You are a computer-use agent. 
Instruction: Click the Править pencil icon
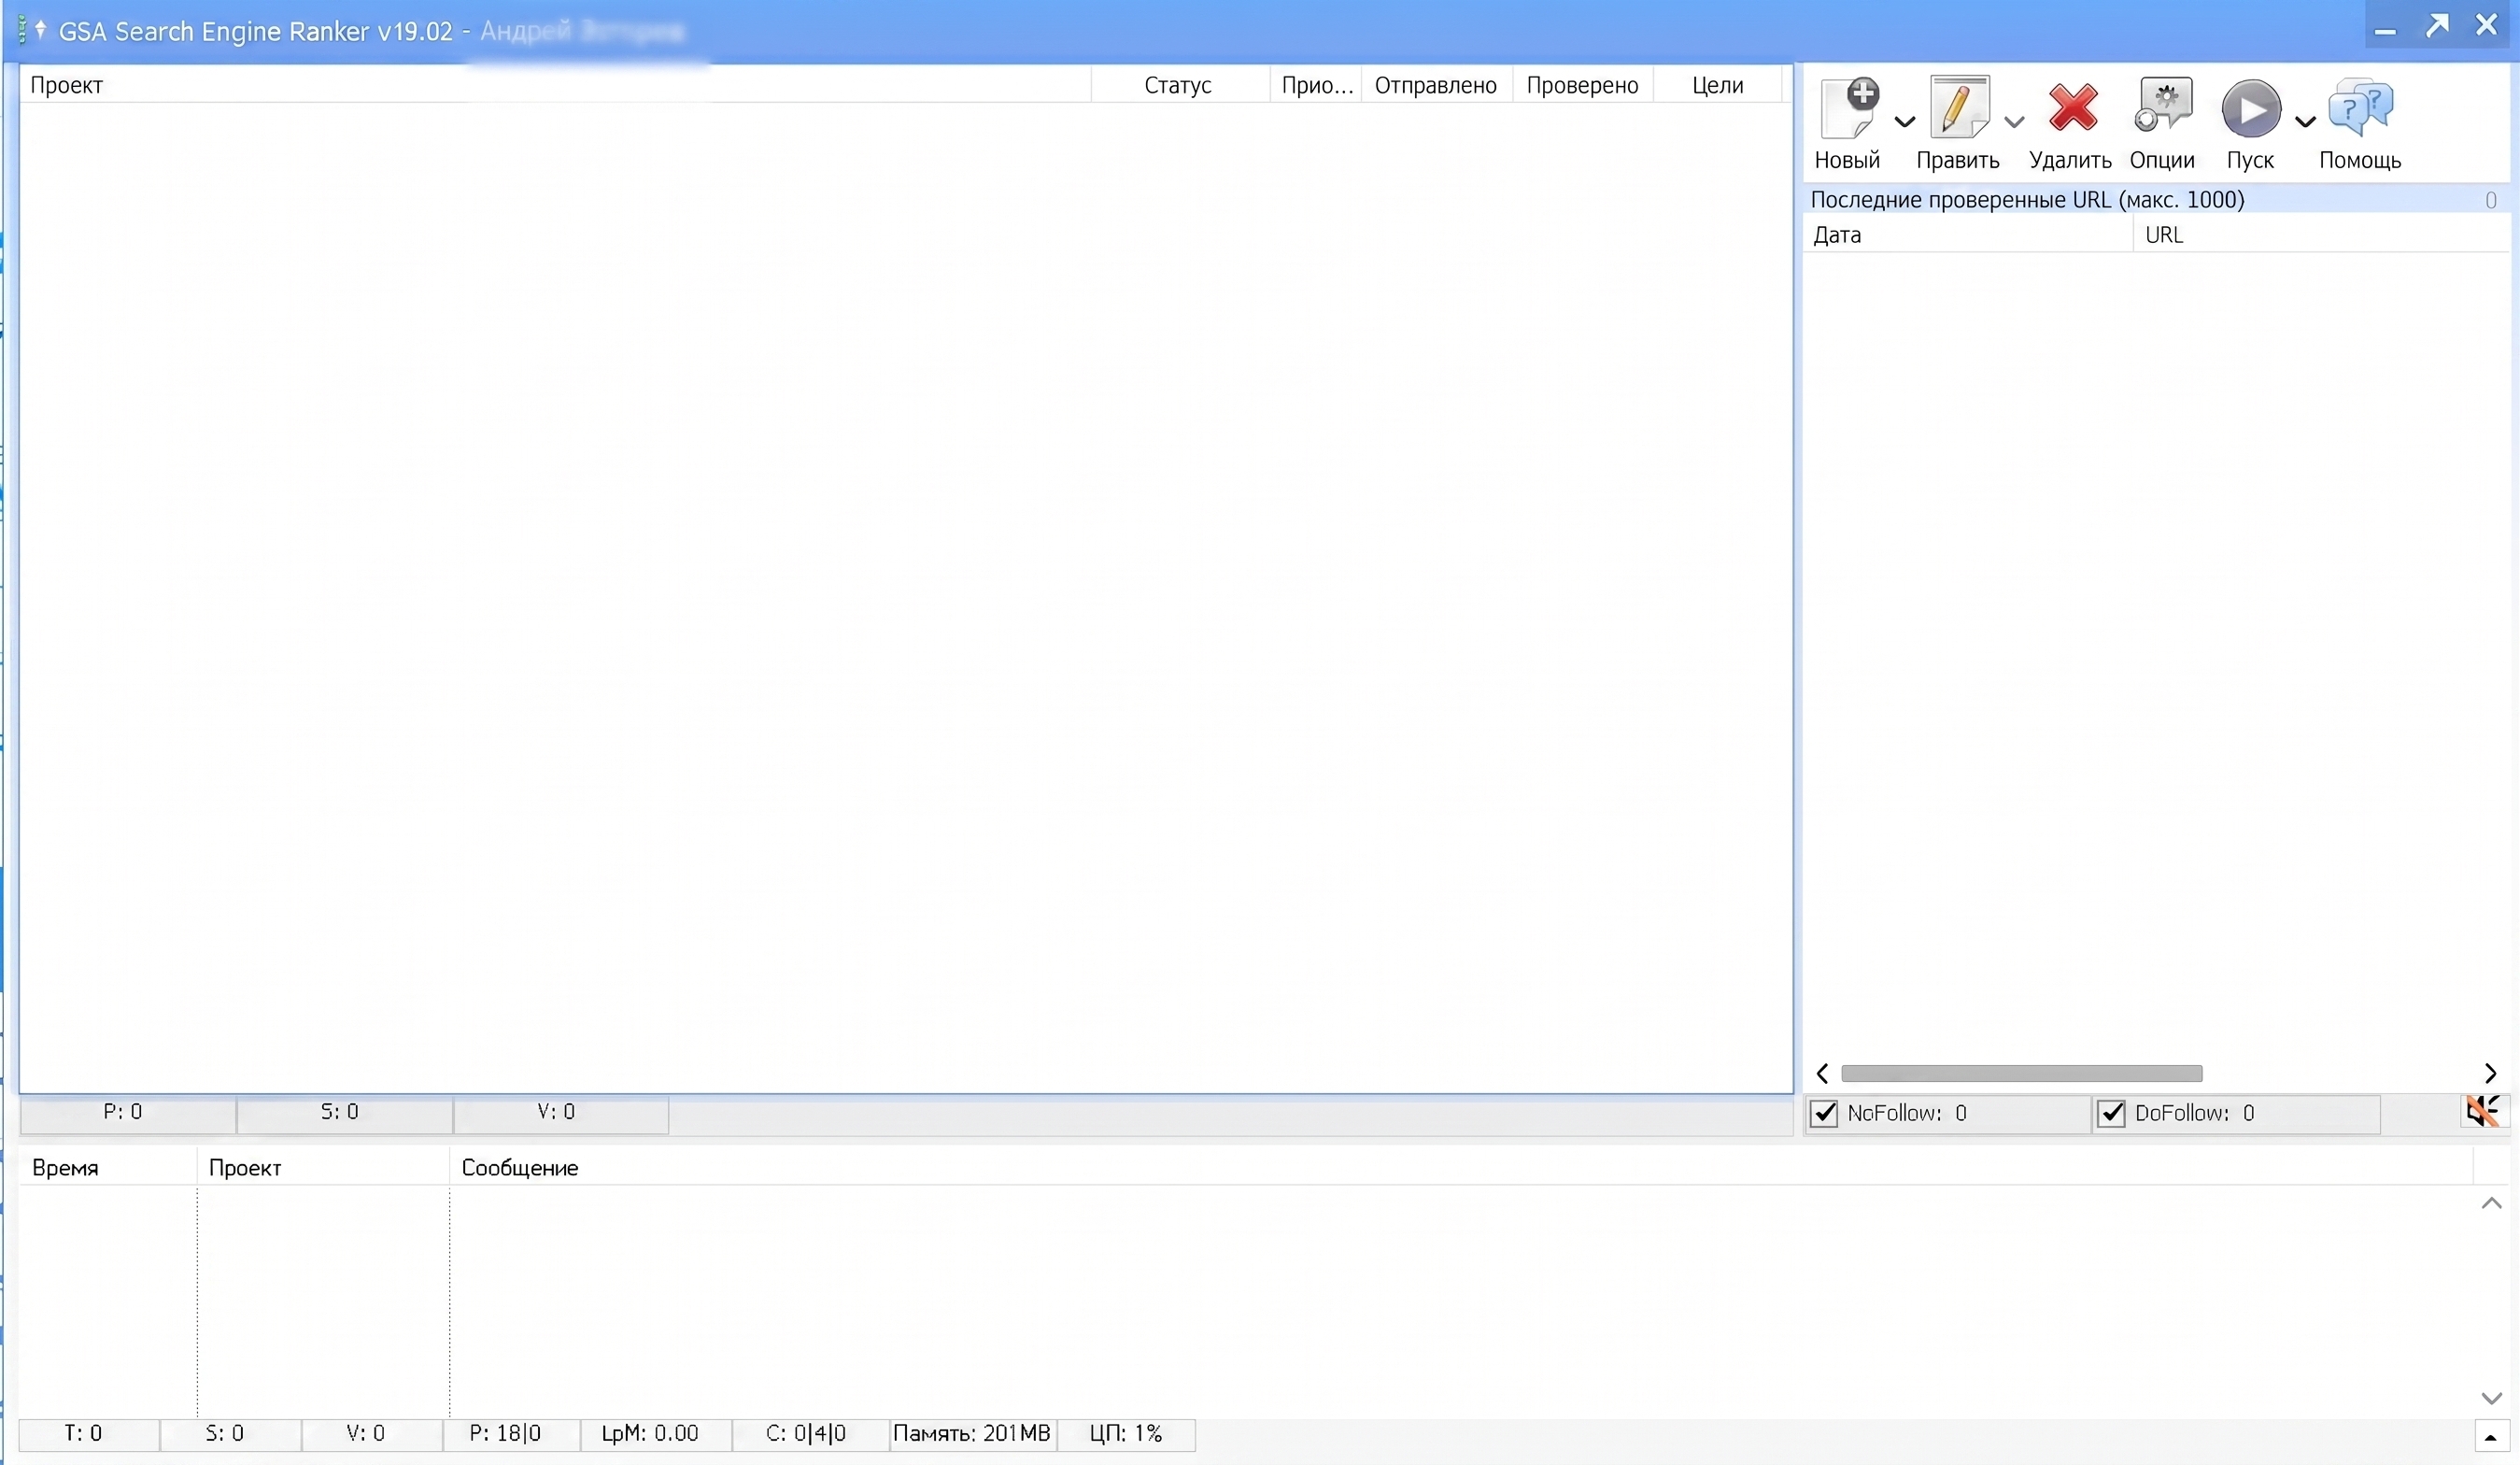[x=1958, y=106]
